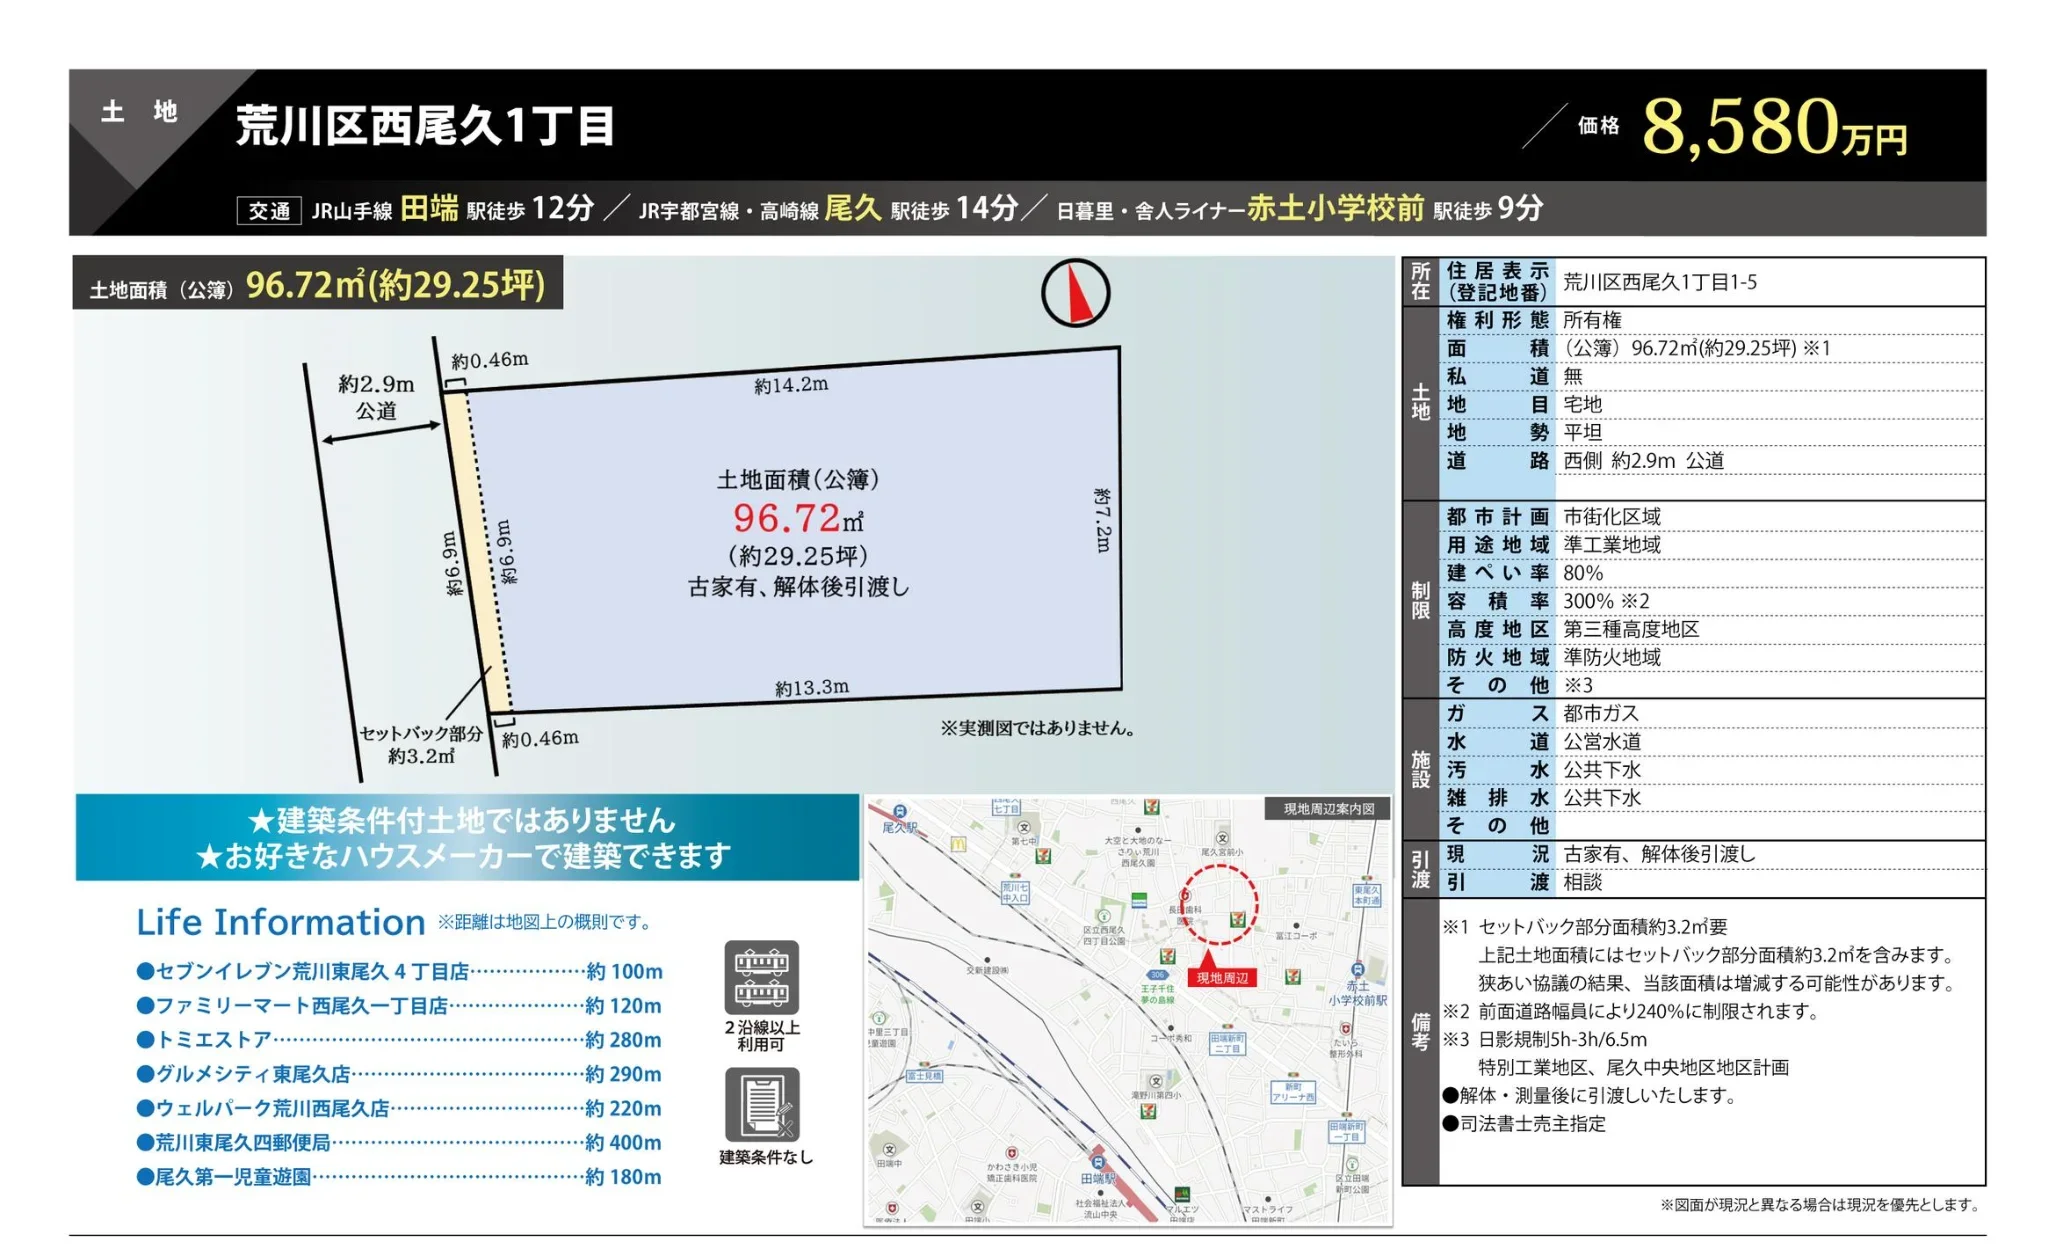Click the red 現地周辺 marker on map
The width and height of the screenshot is (2056, 1252).
coord(1221,974)
